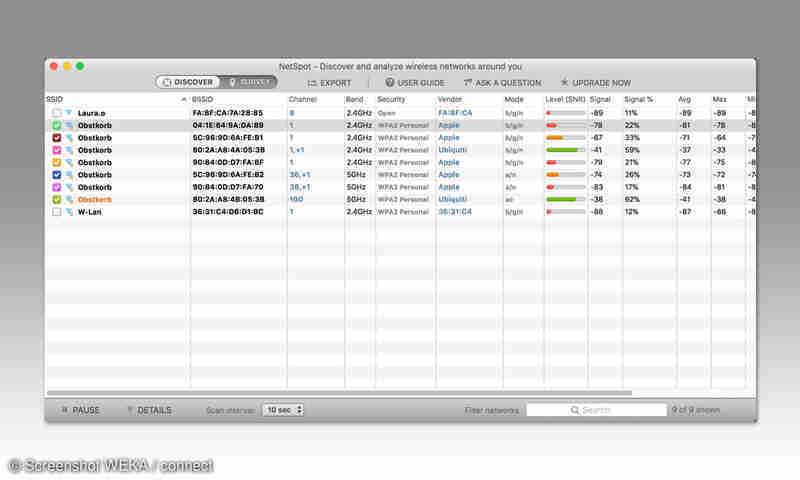The width and height of the screenshot is (800, 480).
Task: Switch to the Discover tab
Action: pos(188,82)
